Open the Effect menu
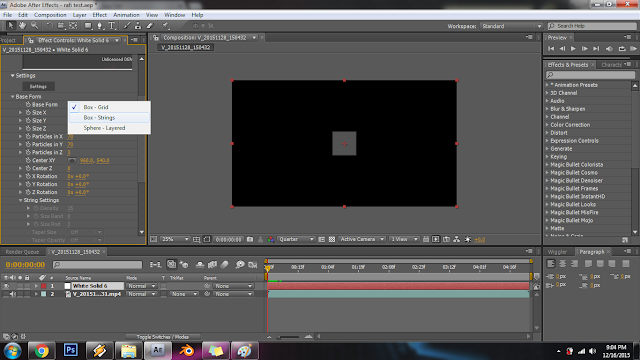 pyautogui.click(x=99, y=15)
